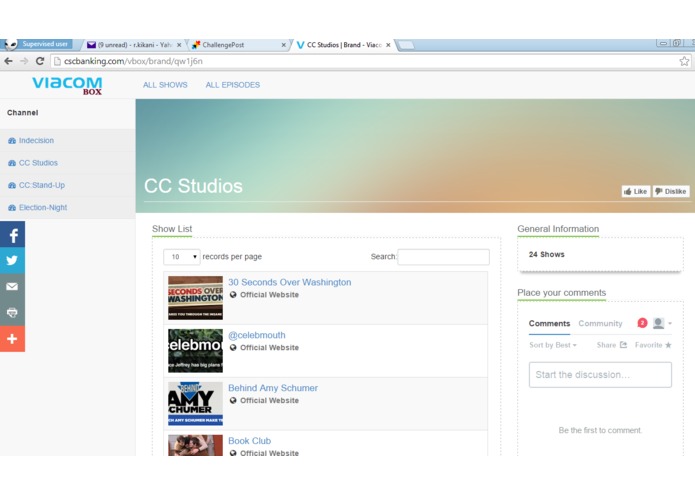Open records per page dropdown
Image resolution: width=695 pixels, height=494 pixels.
point(182,257)
